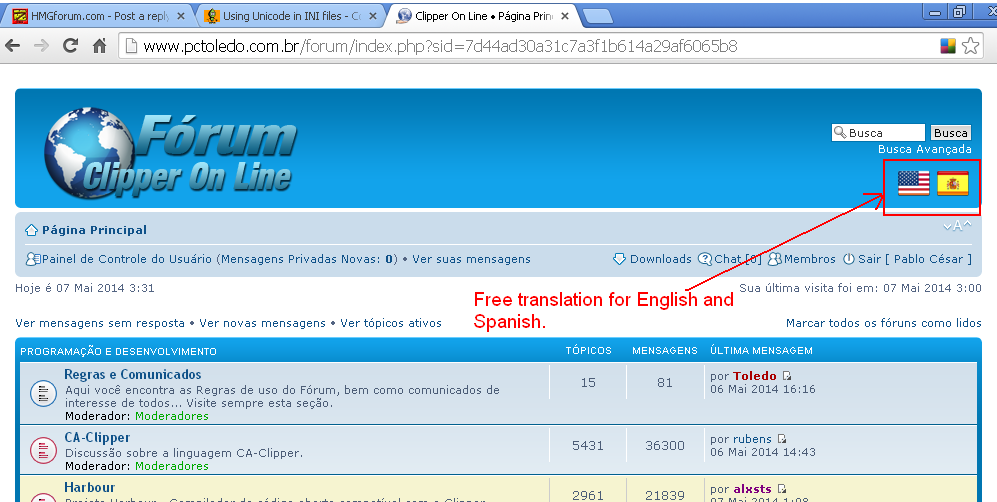
Task: Click the Fórum Clipper On Line logo
Action: tap(170, 155)
